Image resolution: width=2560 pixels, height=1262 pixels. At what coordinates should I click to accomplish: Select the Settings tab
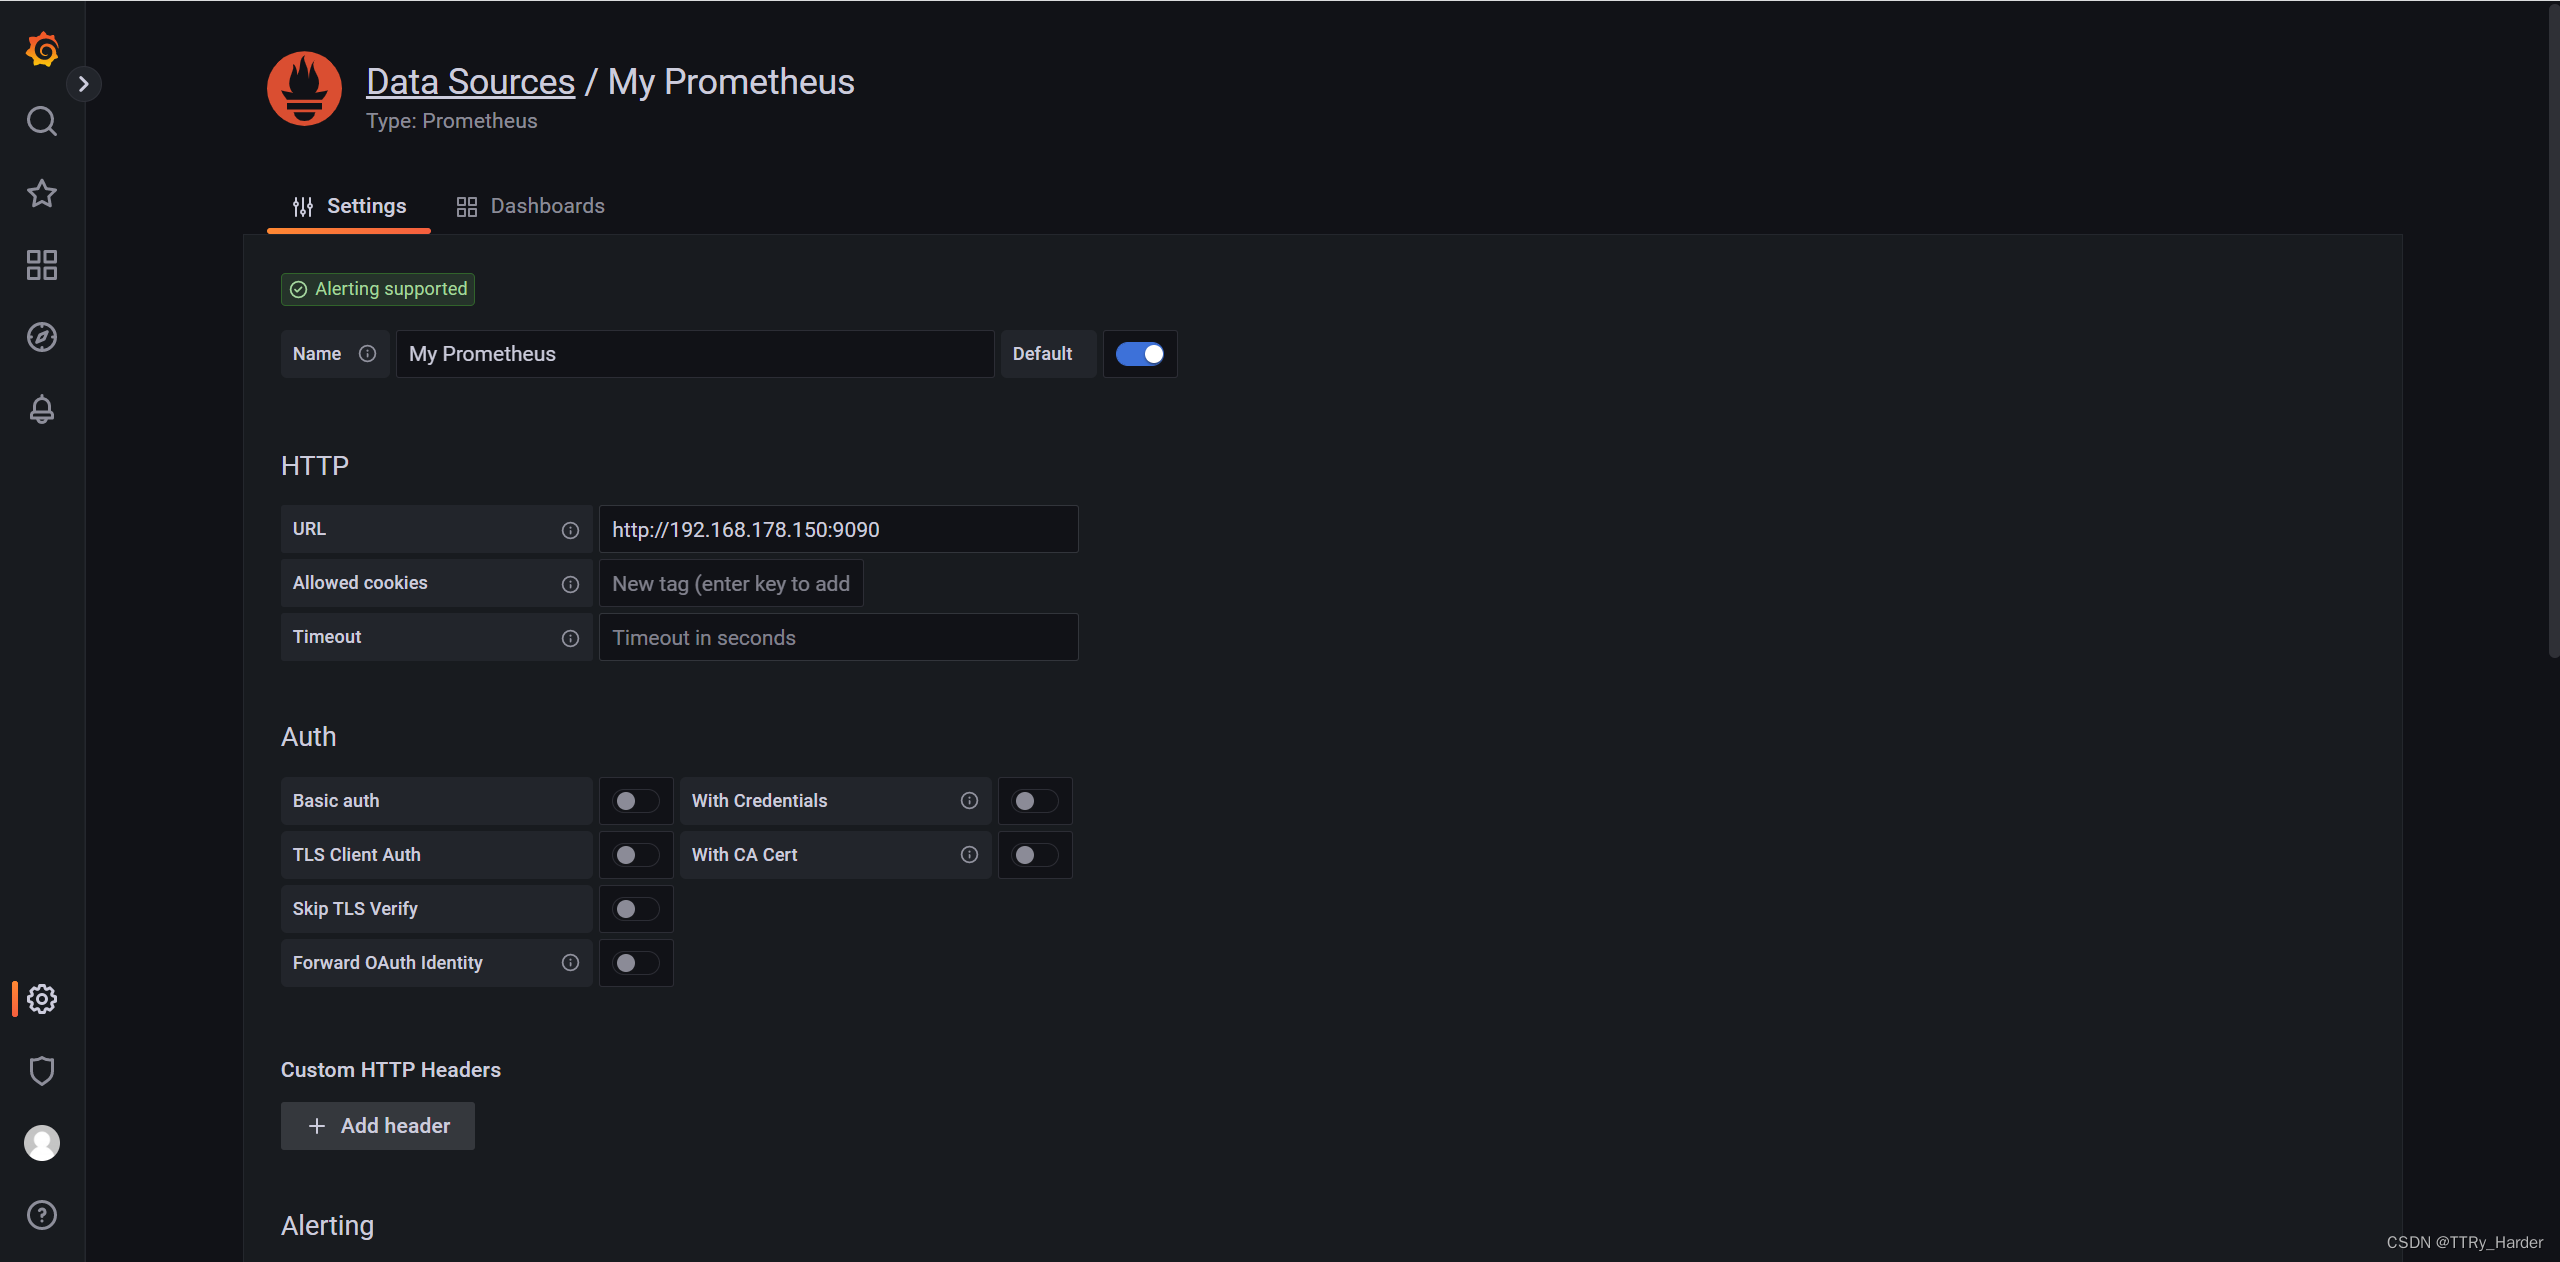[349, 206]
